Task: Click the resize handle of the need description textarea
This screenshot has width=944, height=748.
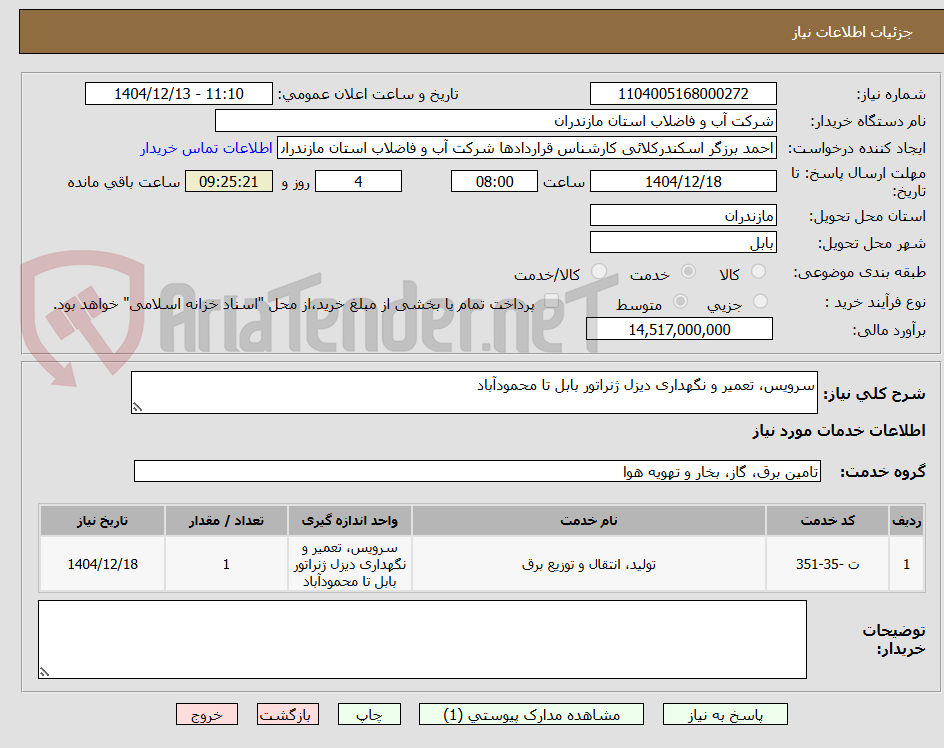Action: (137, 408)
